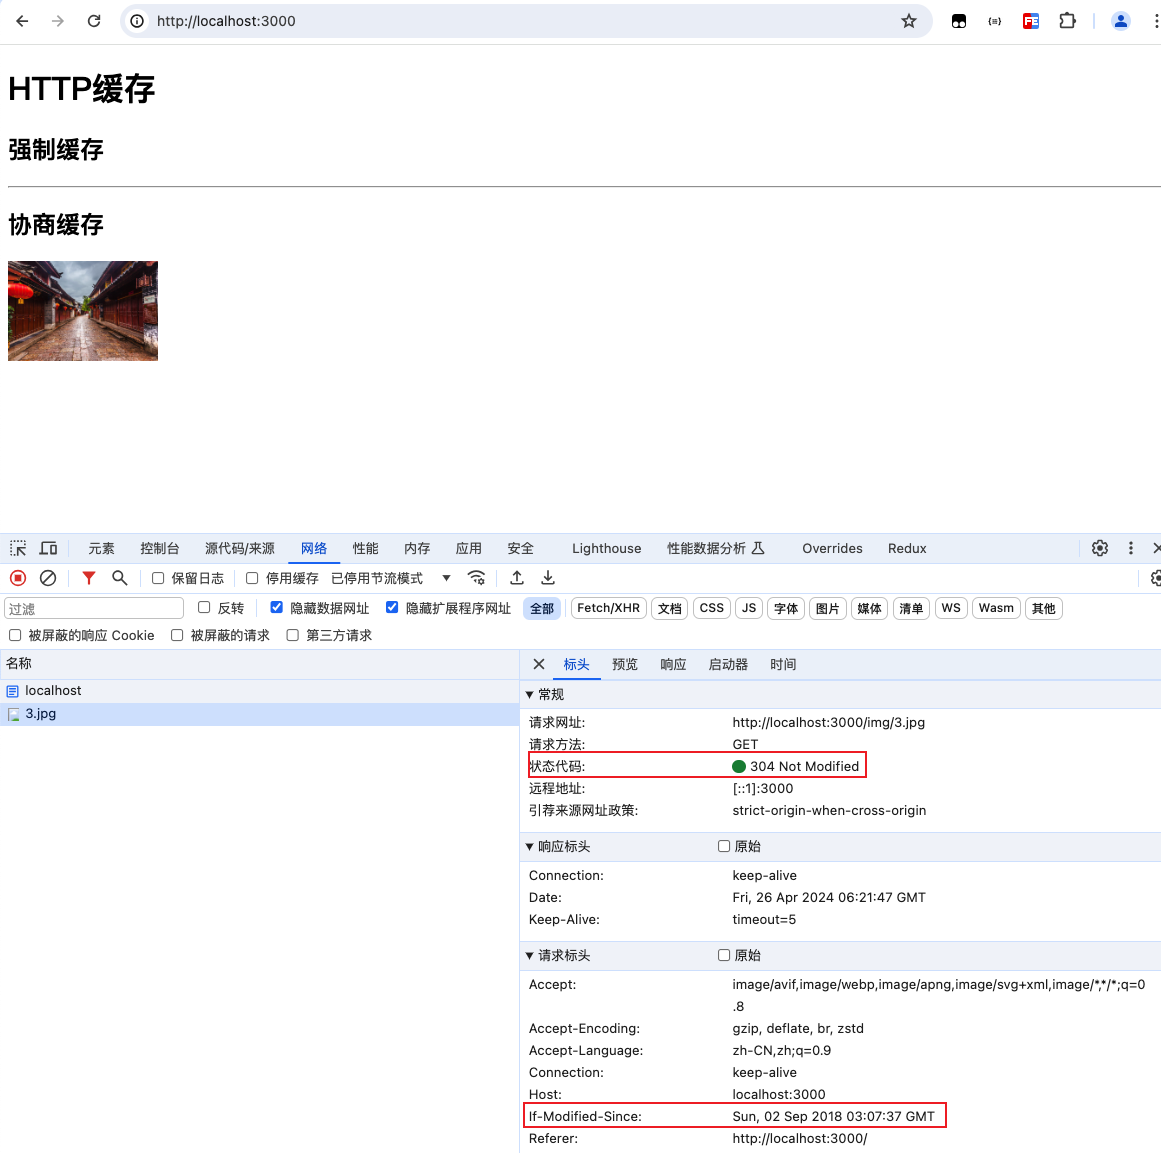This screenshot has width=1161, height=1153.
Task: Clear the network log
Action: tap(48, 578)
